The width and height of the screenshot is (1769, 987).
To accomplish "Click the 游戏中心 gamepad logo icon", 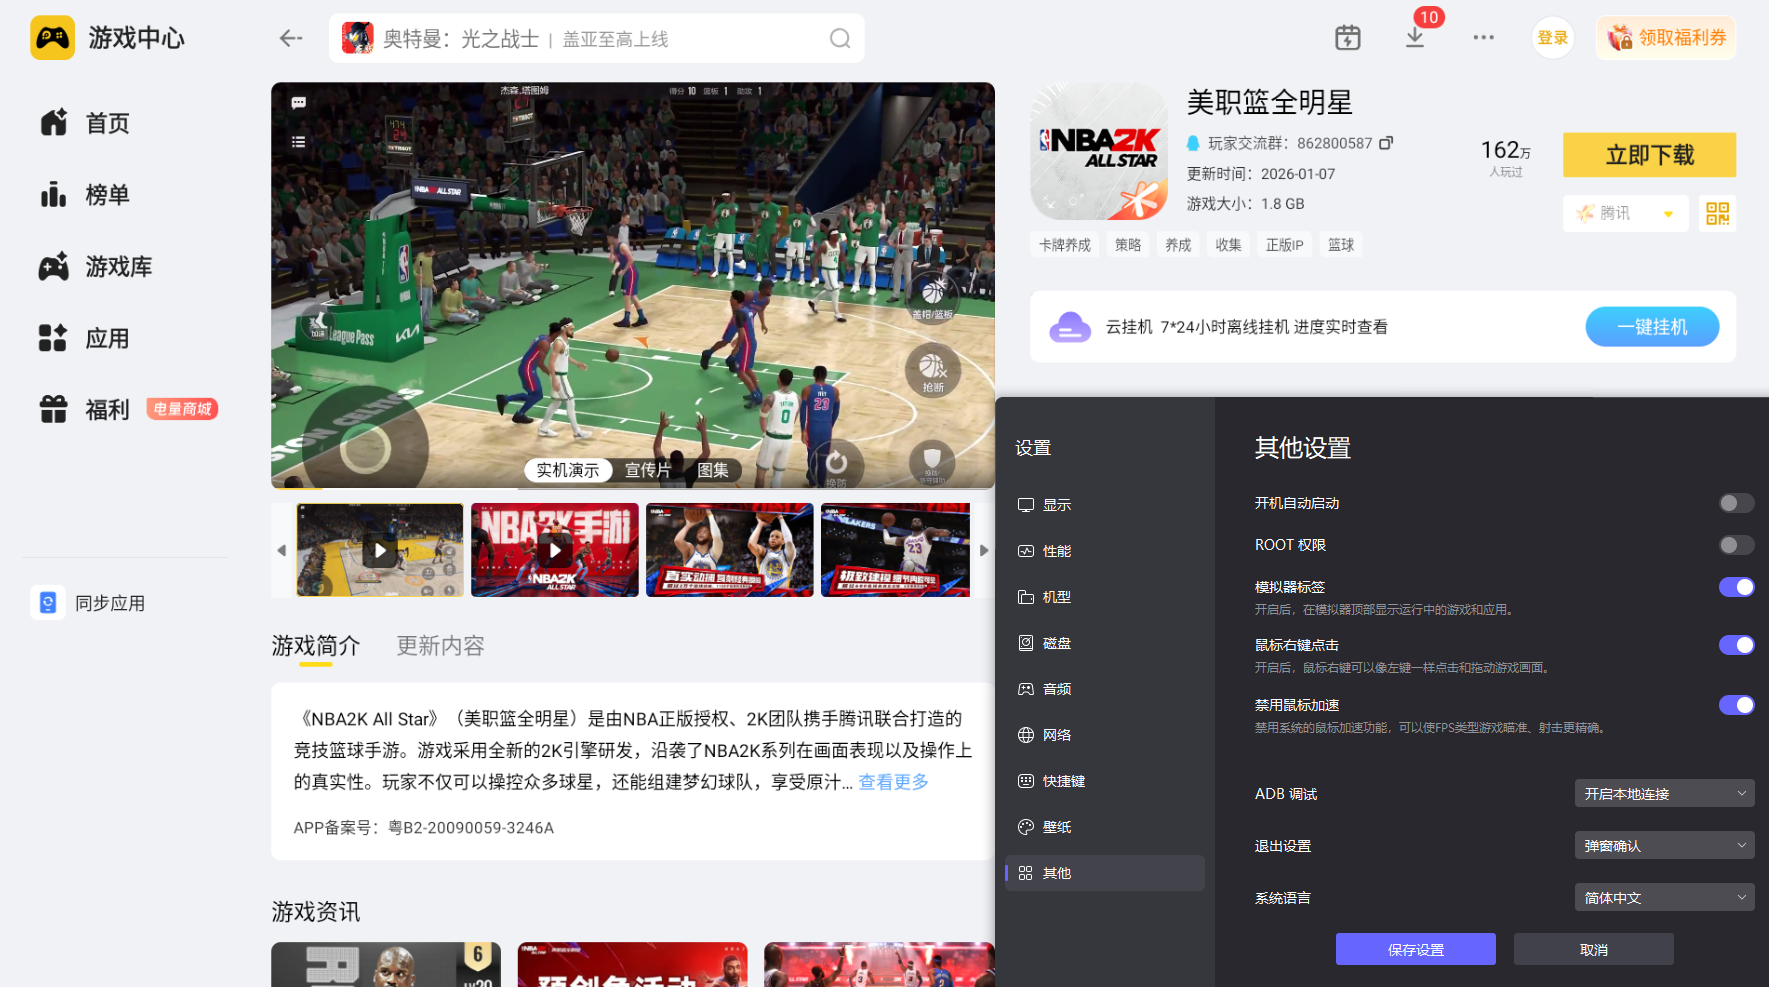I will pyautogui.click(x=52, y=38).
